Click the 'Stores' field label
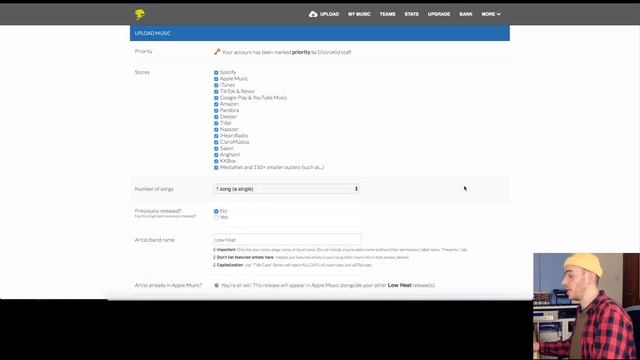 coord(142,72)
